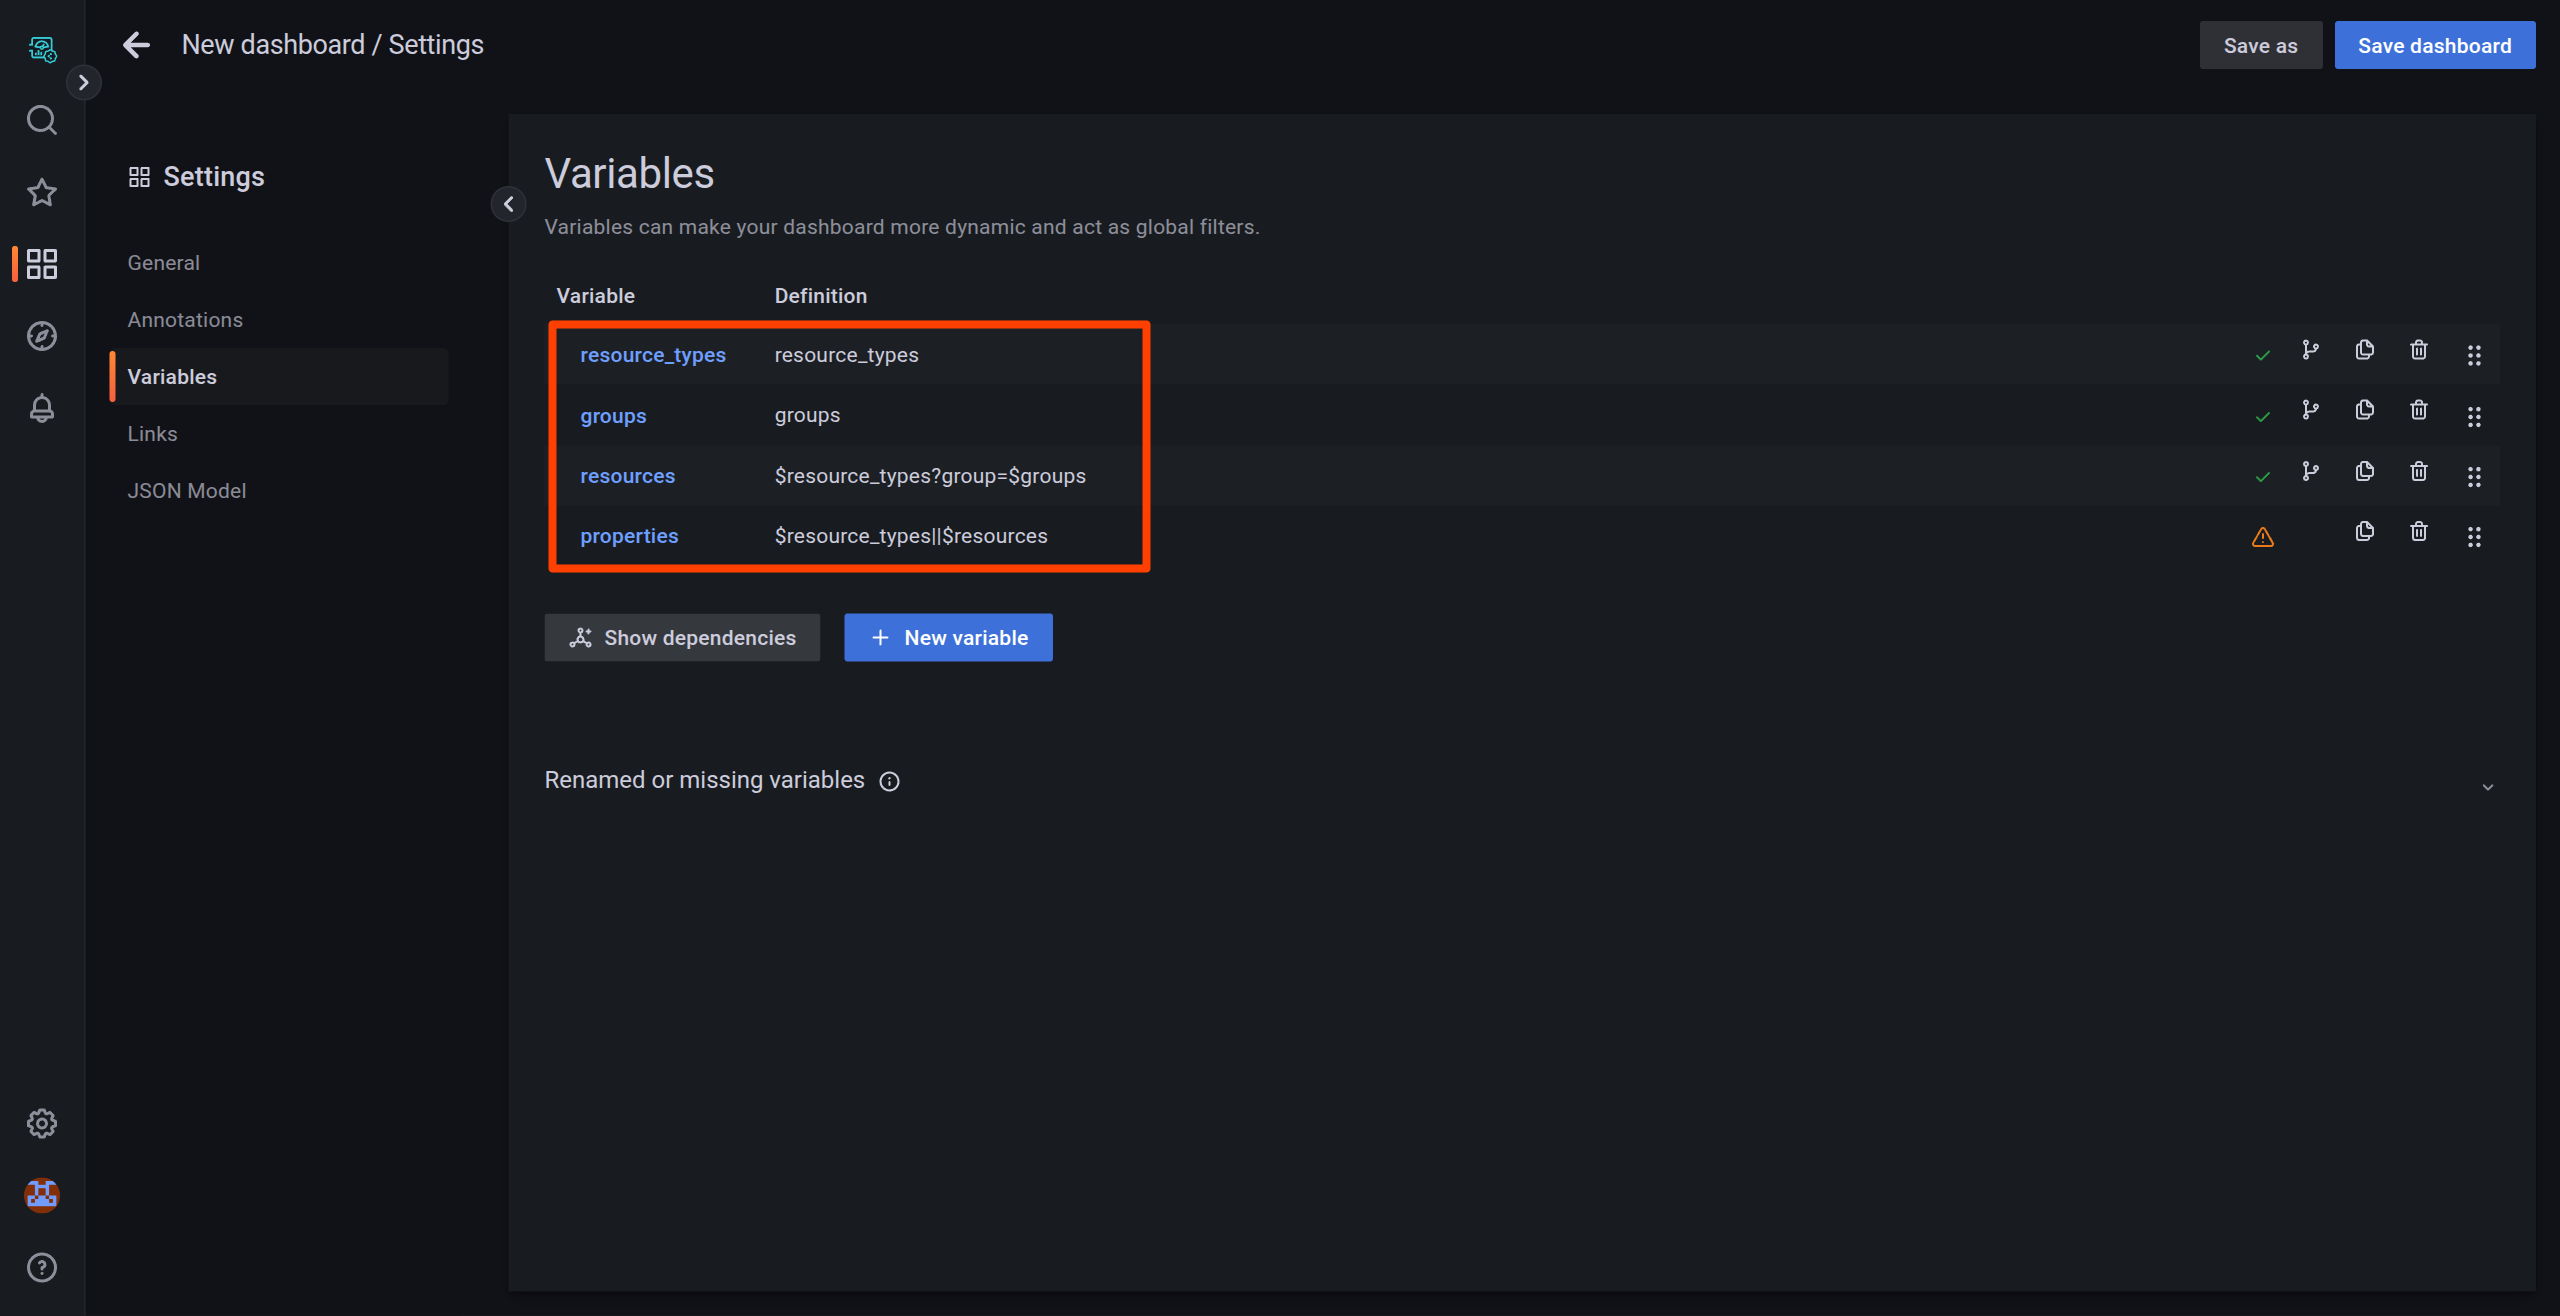
Task: Open starred dashboards from the sidebar
Action: (41, 192)
